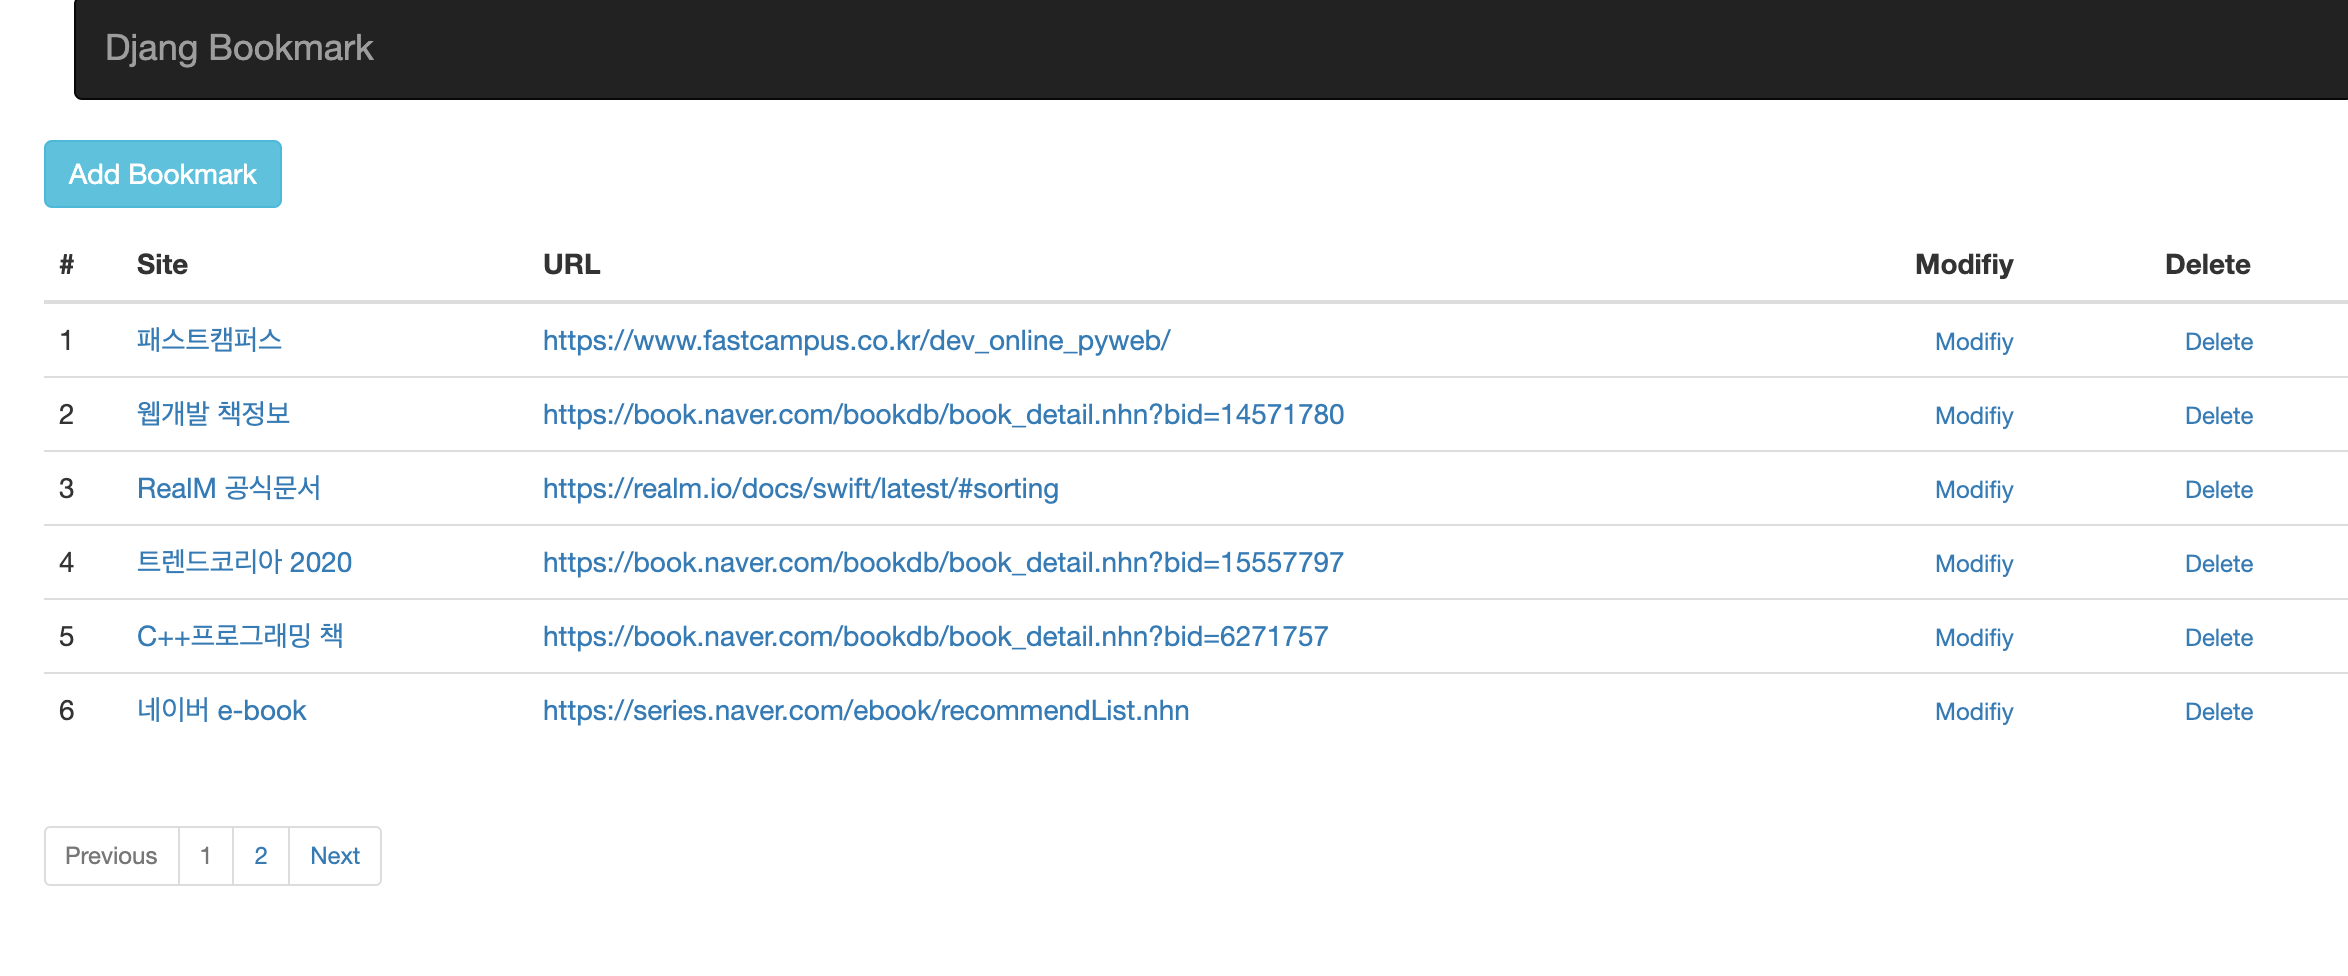Visit the realm.io docs URL link

pos(800,489)
